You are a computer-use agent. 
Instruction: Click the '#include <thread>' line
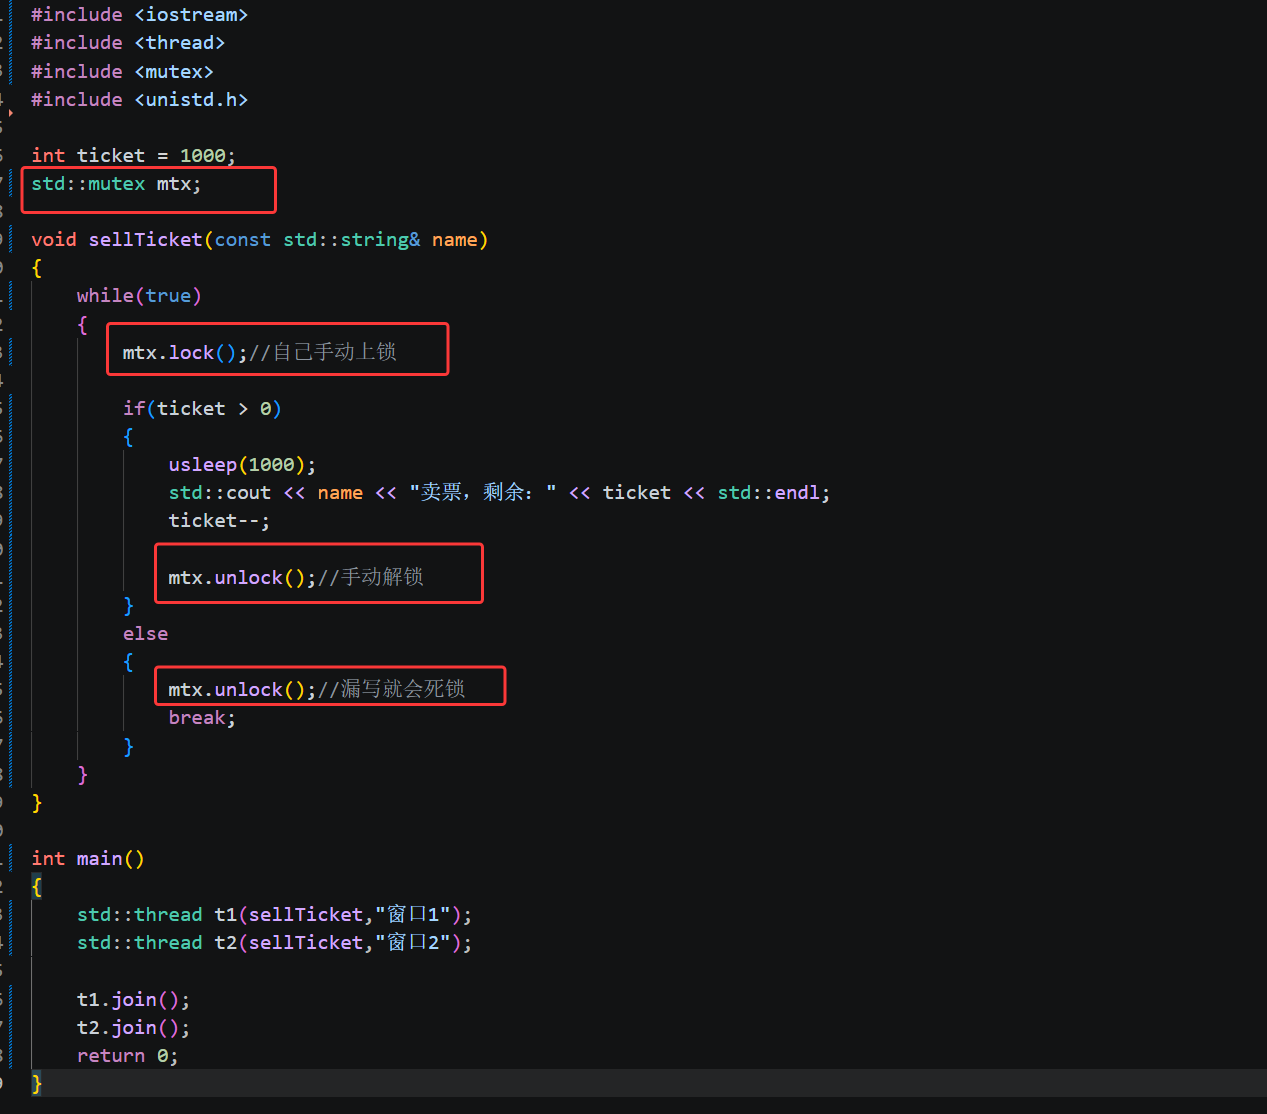point(128,43)
